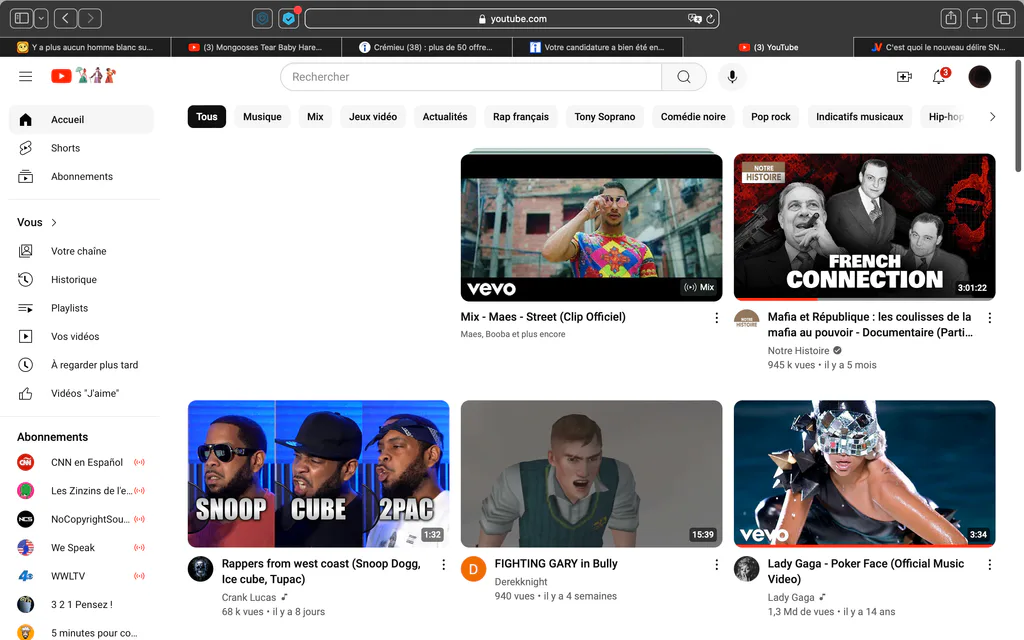Open options menu for Rappers from west coast

click(443, 565)
